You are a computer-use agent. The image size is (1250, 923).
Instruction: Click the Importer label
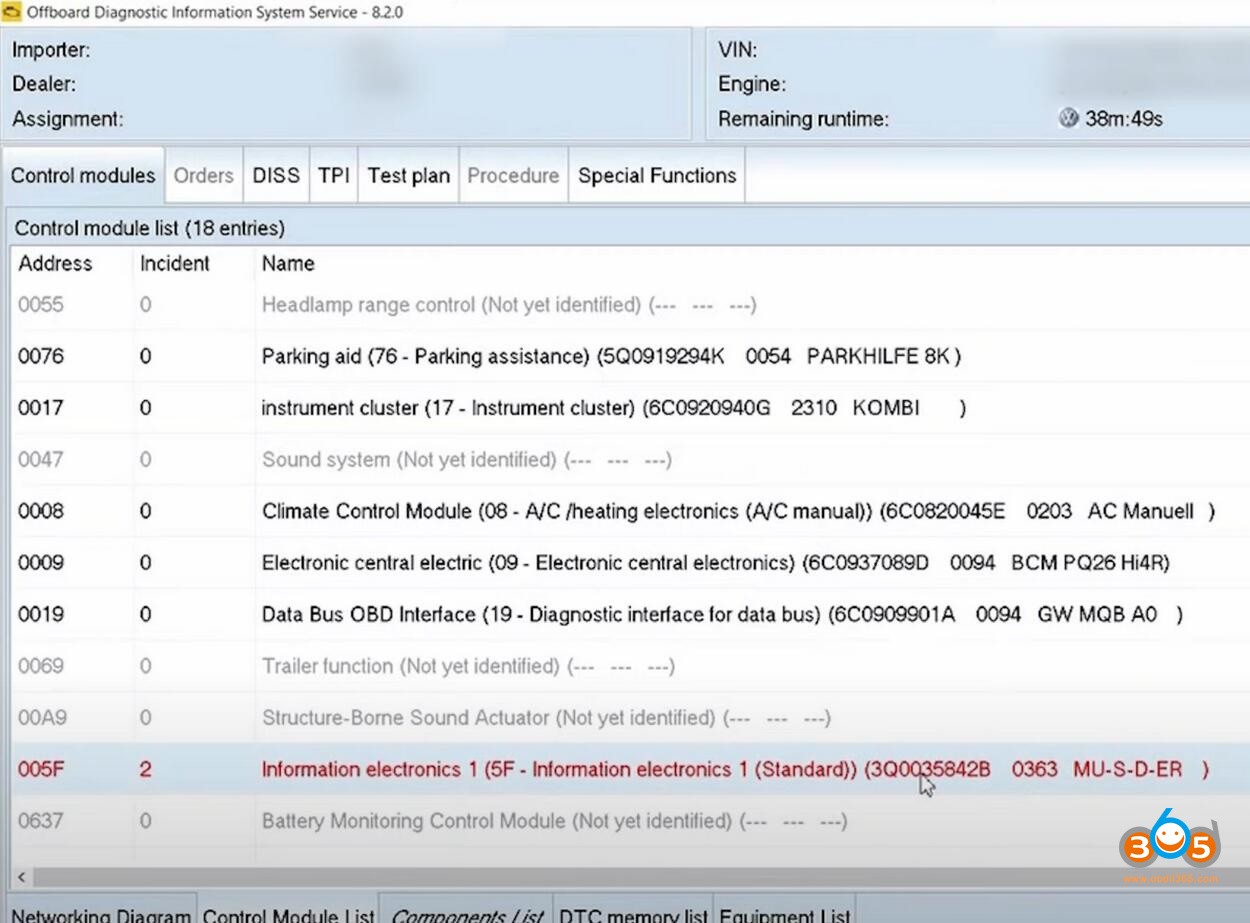click(x=51, y=50)
